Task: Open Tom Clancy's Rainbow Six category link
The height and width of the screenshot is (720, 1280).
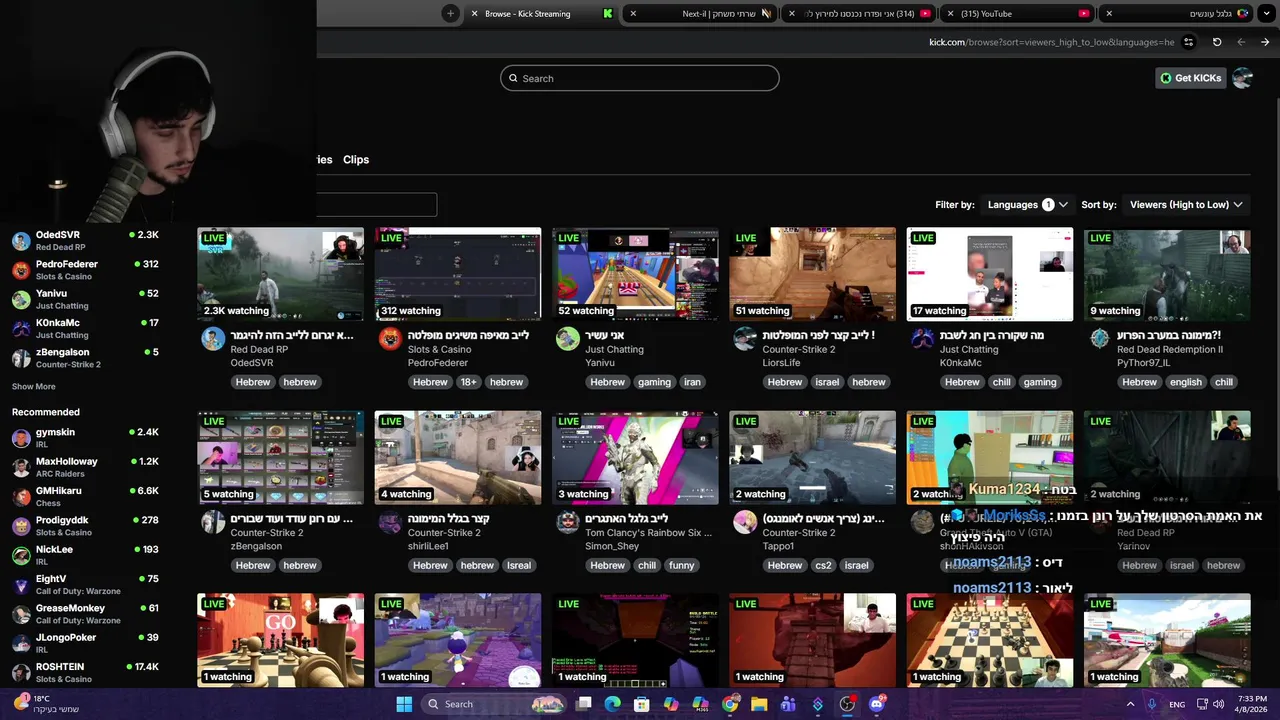Action: [x=649, y=533]
